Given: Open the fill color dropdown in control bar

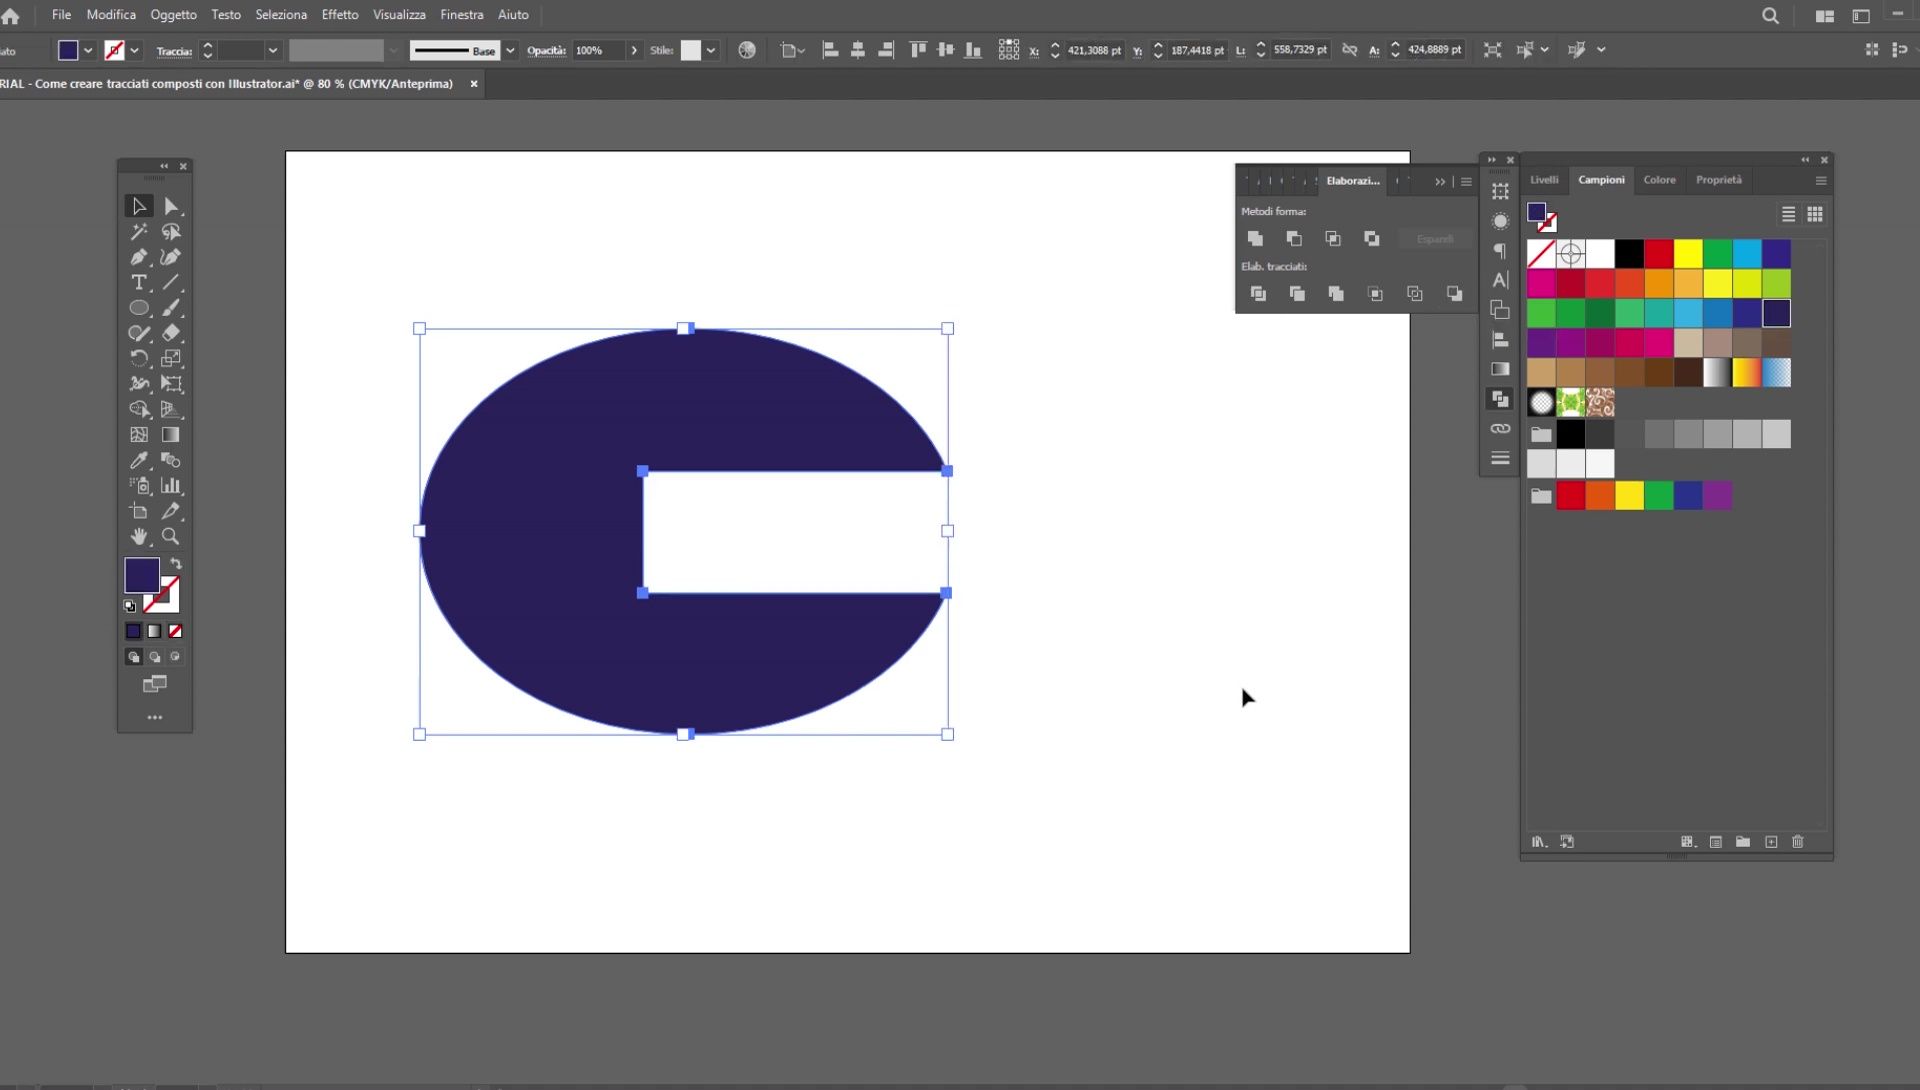Looking at the screenshot, I should 88,50.
